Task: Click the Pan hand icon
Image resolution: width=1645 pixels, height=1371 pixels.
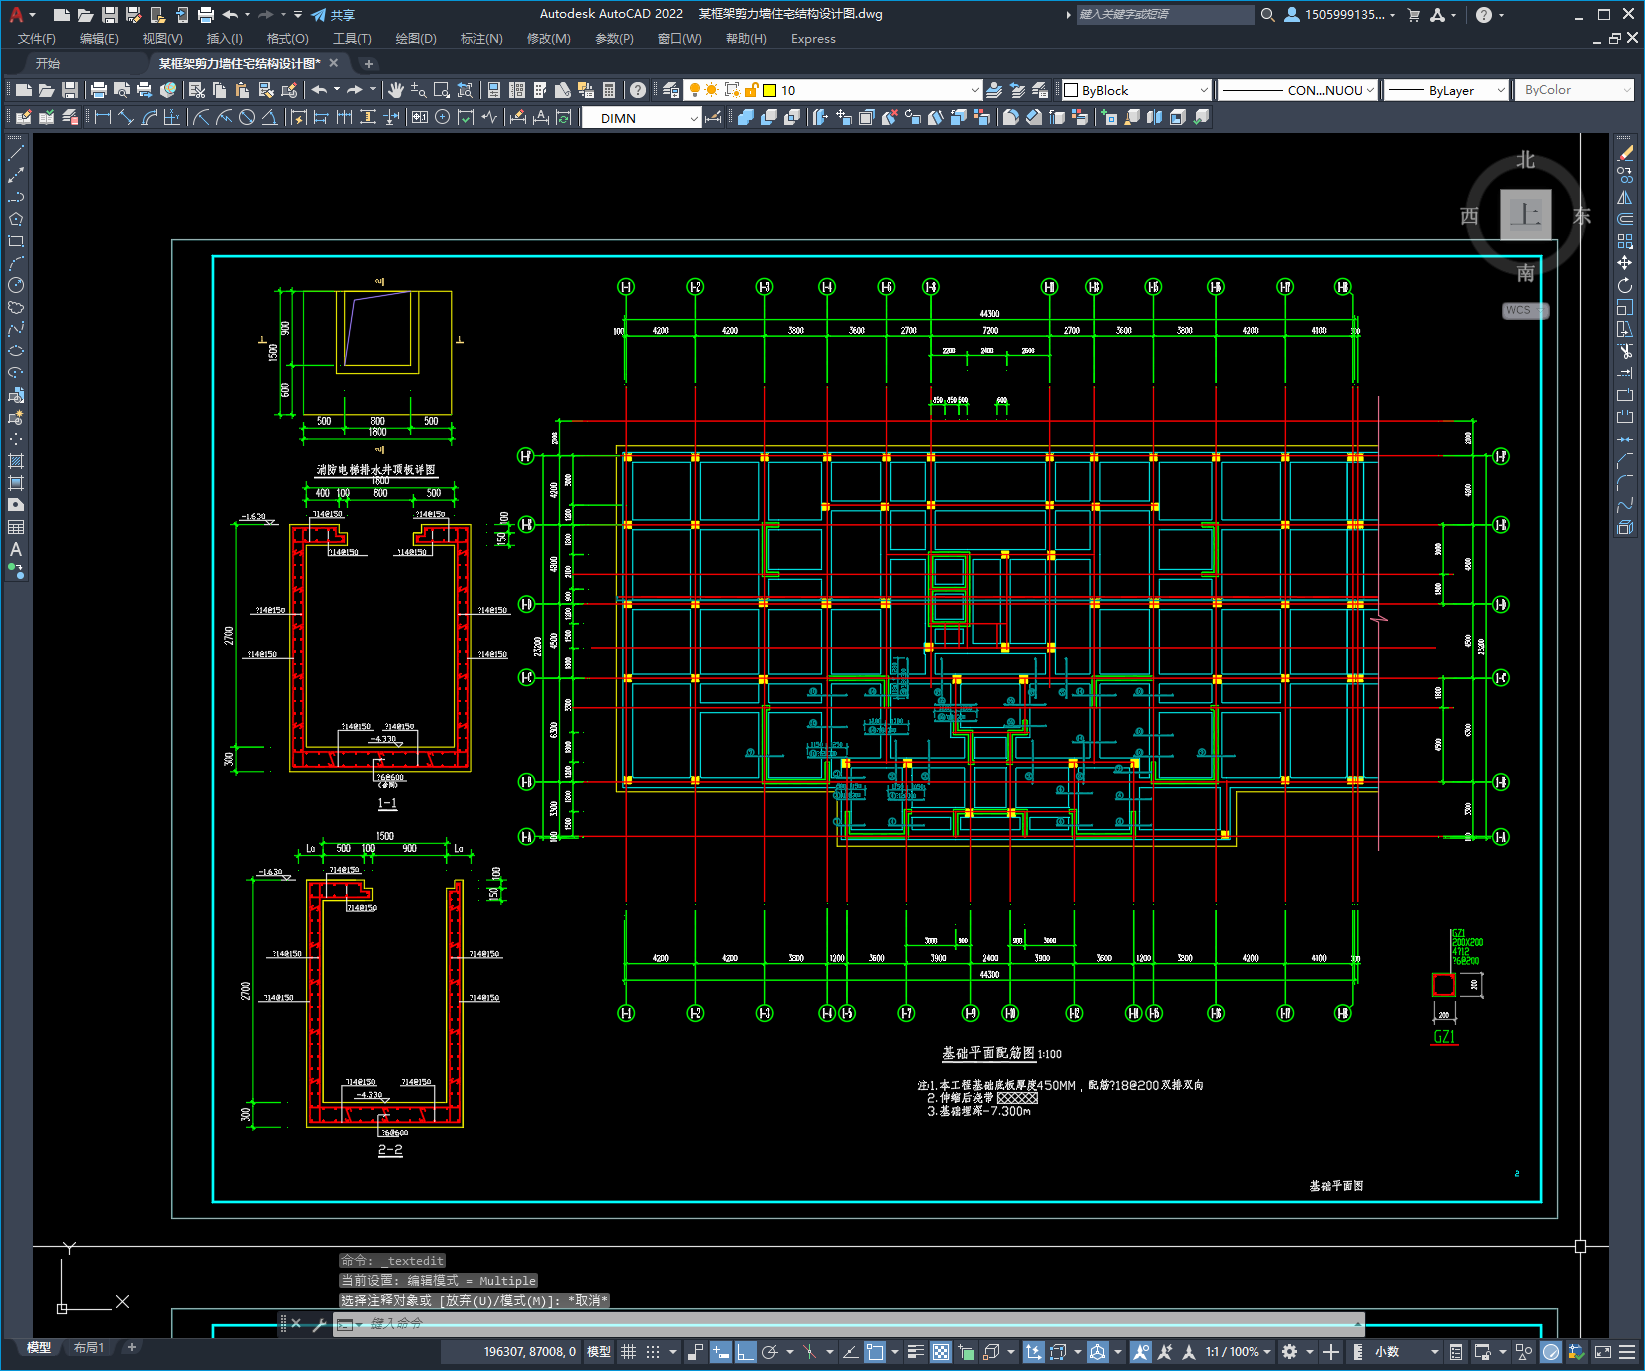Action: click(396, 90)
